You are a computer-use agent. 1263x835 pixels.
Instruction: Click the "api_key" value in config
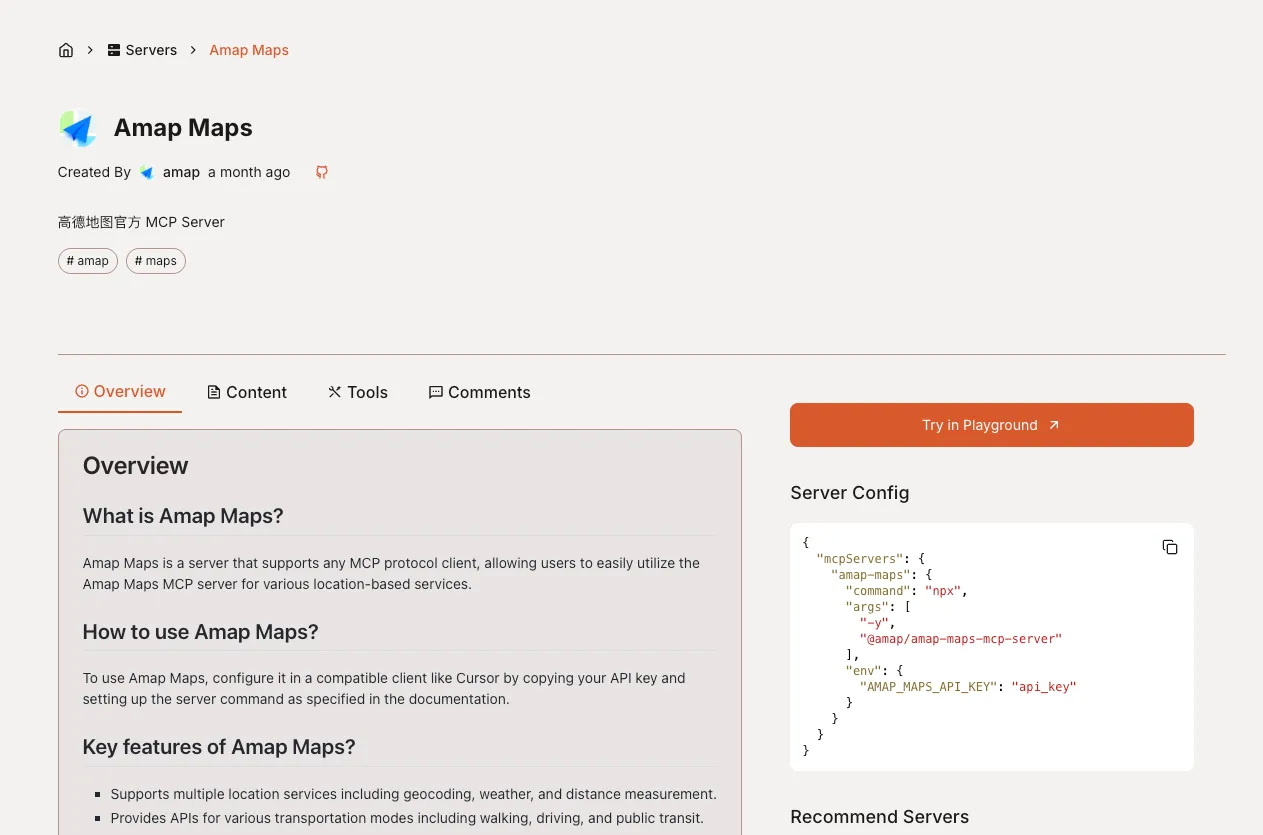click(x=1044, y=687)
